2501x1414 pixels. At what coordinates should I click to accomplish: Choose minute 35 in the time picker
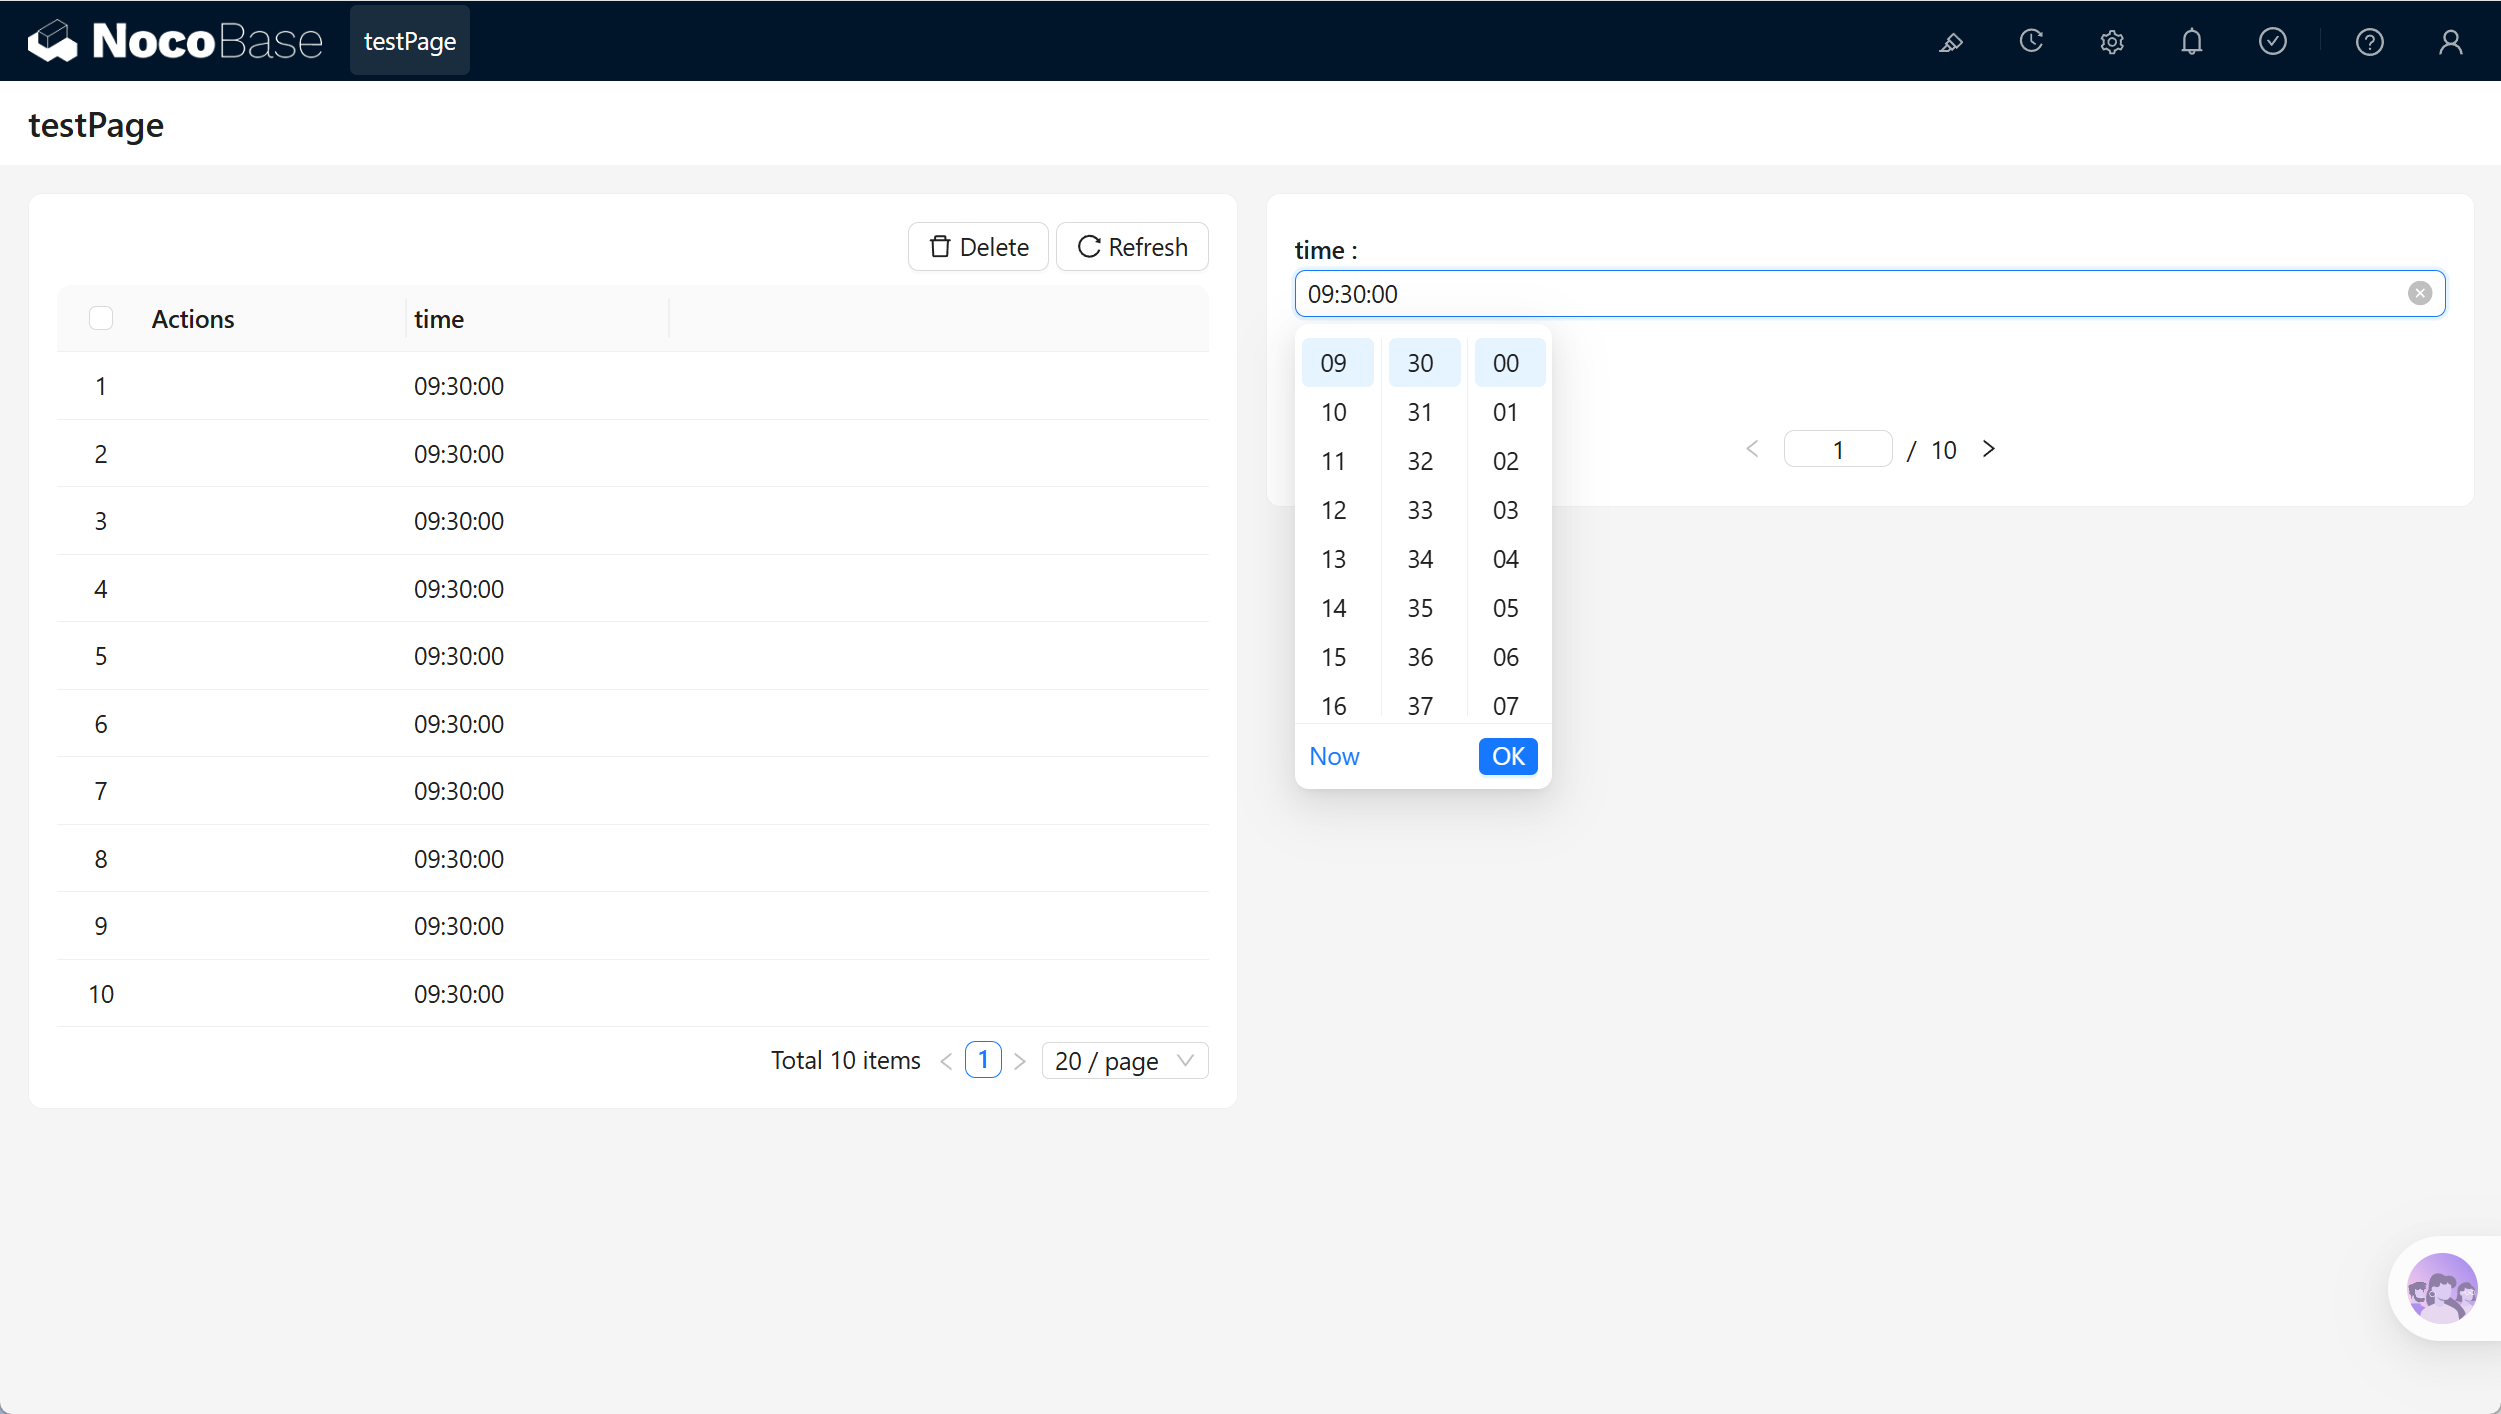(1420, 608)
